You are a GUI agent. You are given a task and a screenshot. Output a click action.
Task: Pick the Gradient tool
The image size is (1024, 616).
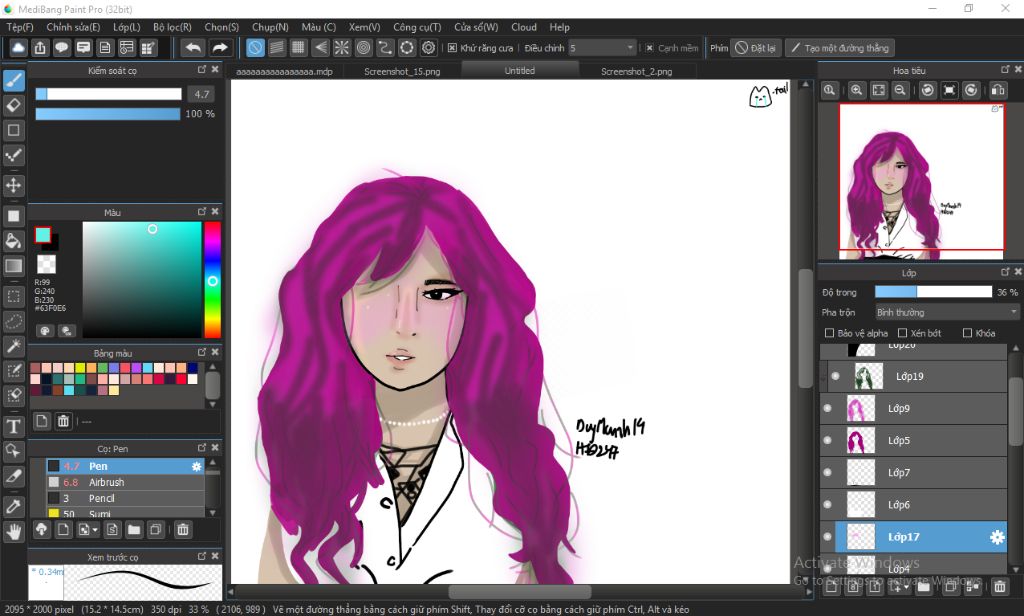(x=14, y=266)
